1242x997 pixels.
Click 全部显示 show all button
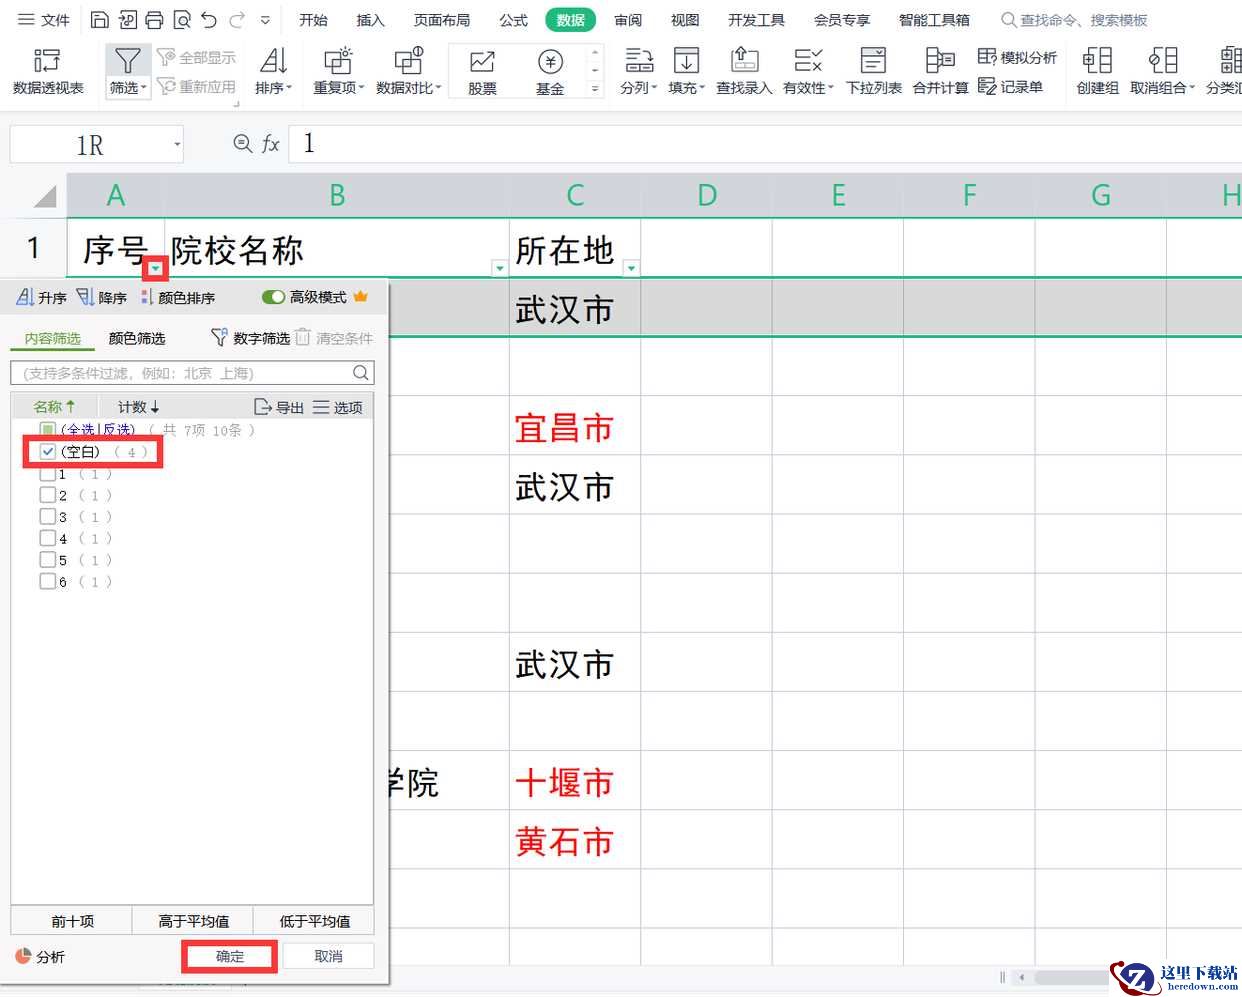click(x=197, y=58)
